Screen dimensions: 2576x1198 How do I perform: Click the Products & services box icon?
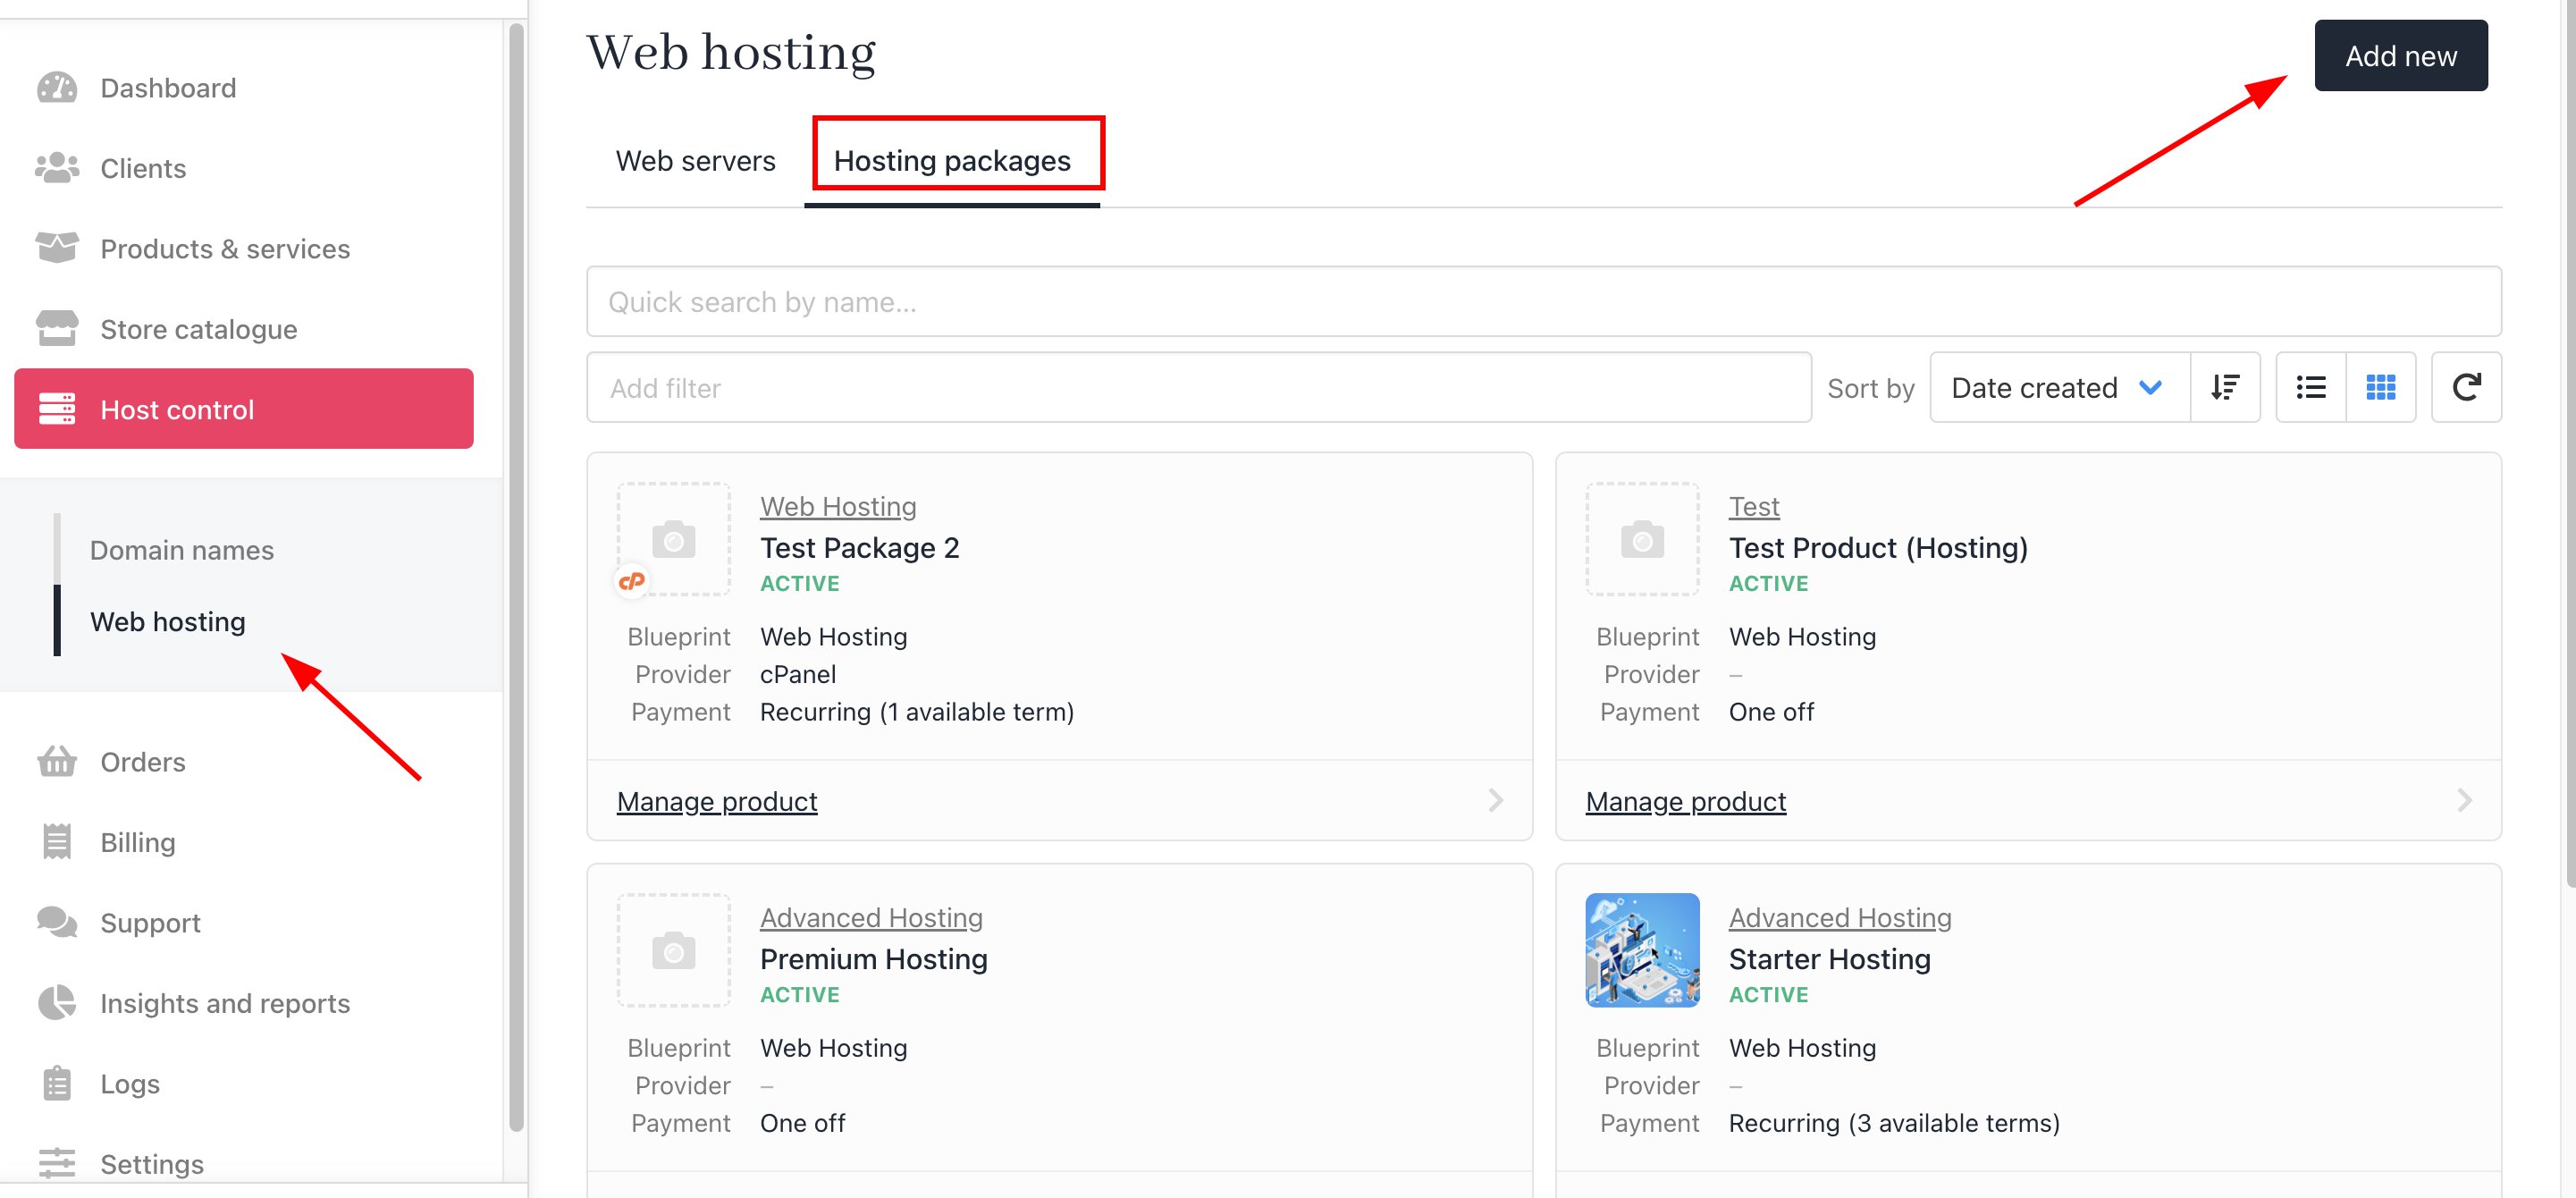(57, 248)
